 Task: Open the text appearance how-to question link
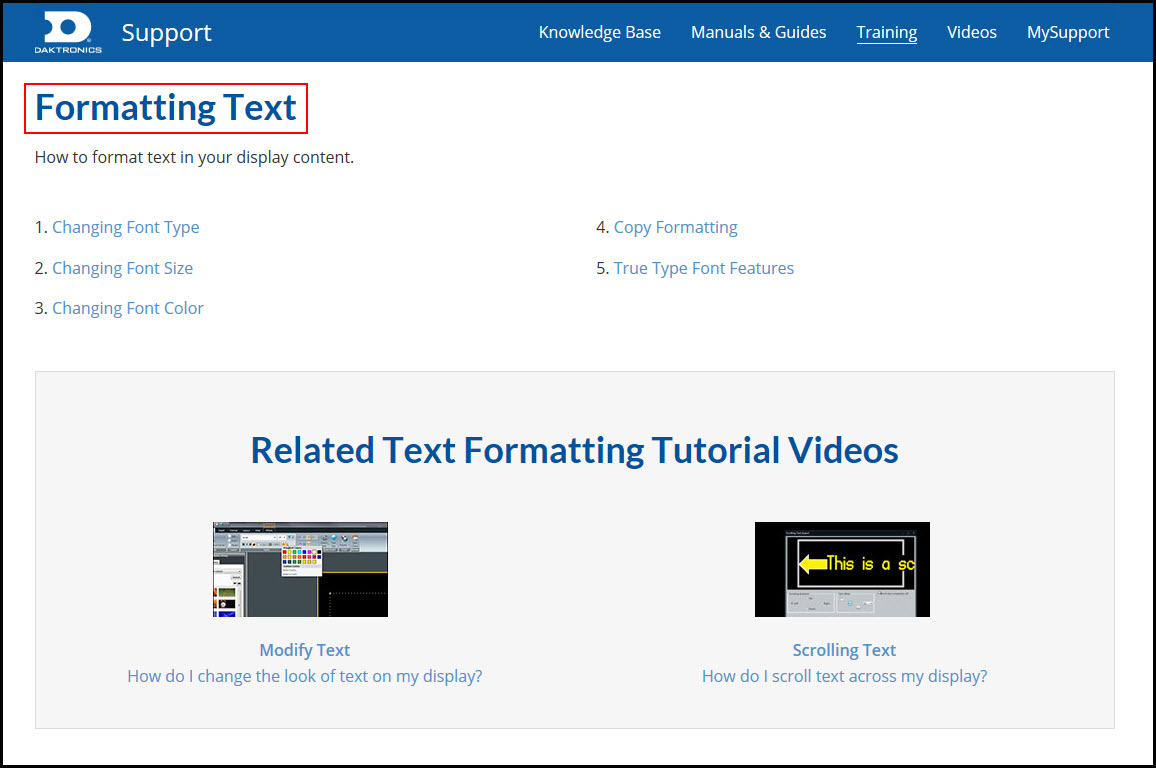click(304, 676)
